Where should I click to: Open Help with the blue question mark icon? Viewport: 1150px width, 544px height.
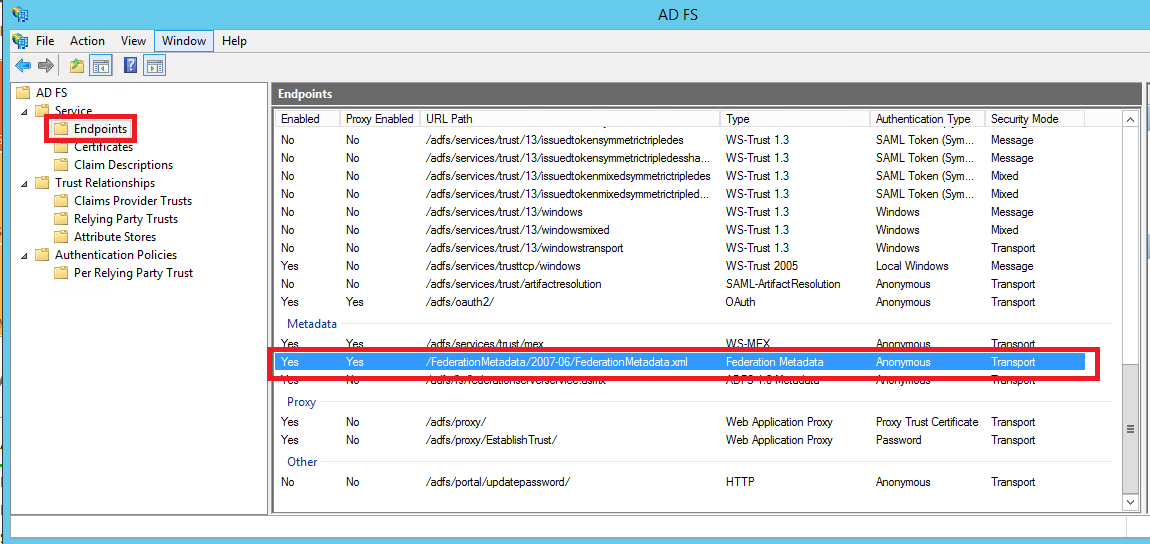click(131, 66)
